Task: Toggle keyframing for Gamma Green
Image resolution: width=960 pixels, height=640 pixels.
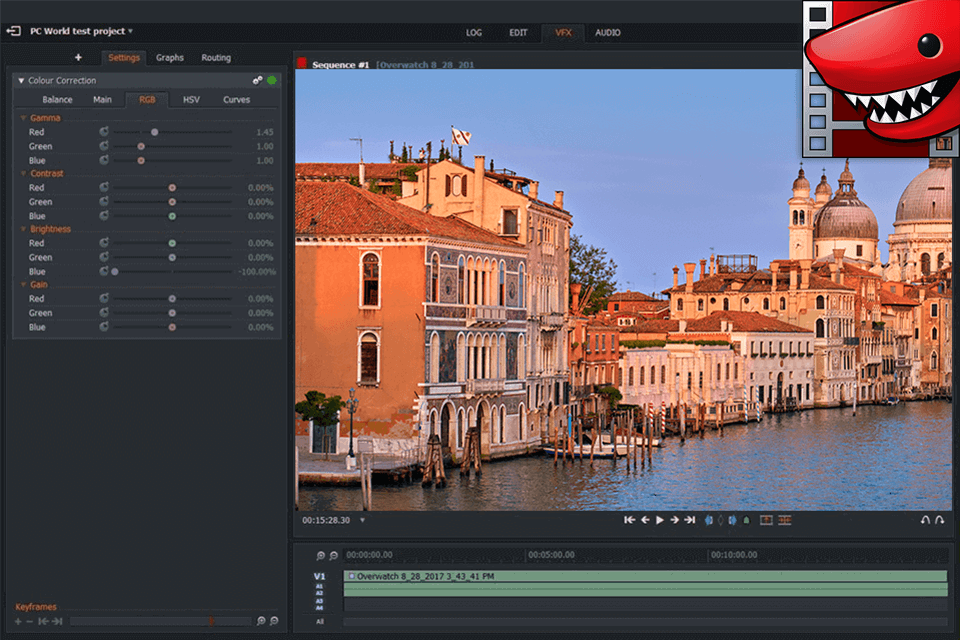Action: click(104, 146)
